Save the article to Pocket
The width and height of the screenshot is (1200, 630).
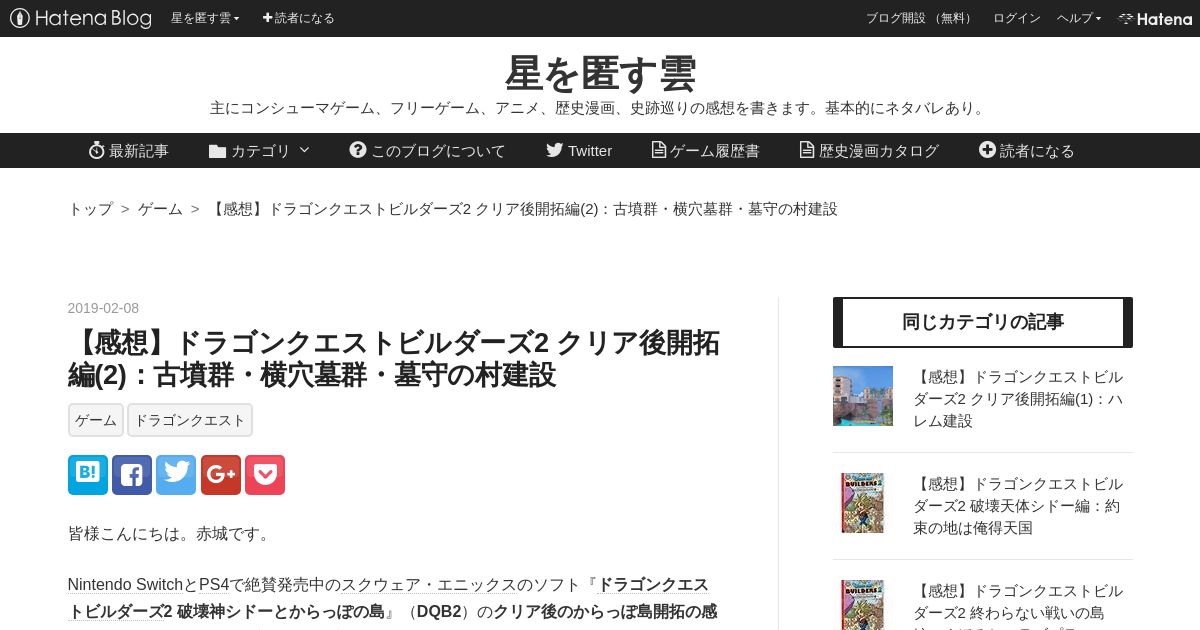265,475
